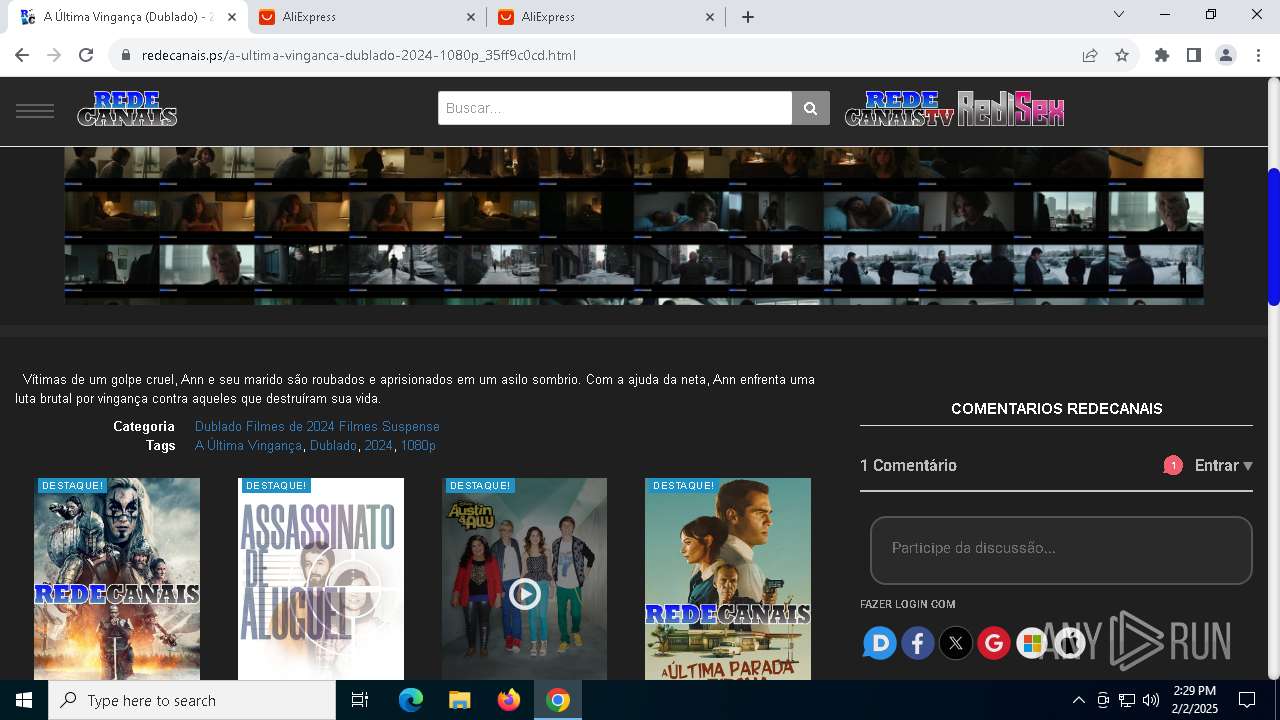Click the RedeCanais logo in the header
The image size is (1280, 720).
[x=127, y=109]
